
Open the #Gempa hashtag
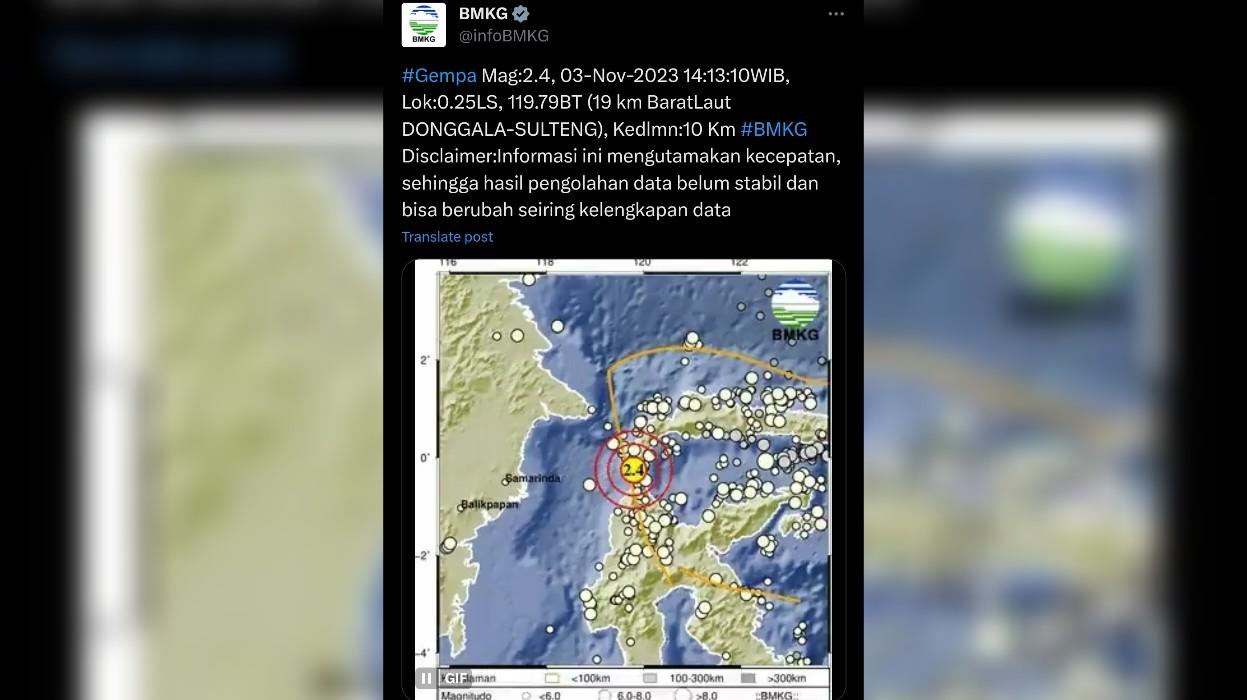pyautogui.click(x=439, y=76)
